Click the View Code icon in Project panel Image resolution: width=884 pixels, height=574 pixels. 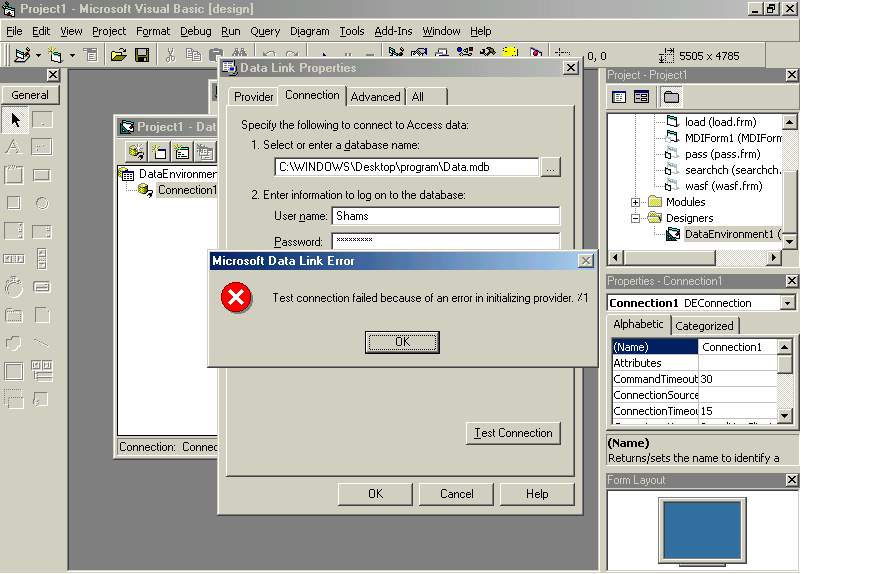click(x=619, y=97)
